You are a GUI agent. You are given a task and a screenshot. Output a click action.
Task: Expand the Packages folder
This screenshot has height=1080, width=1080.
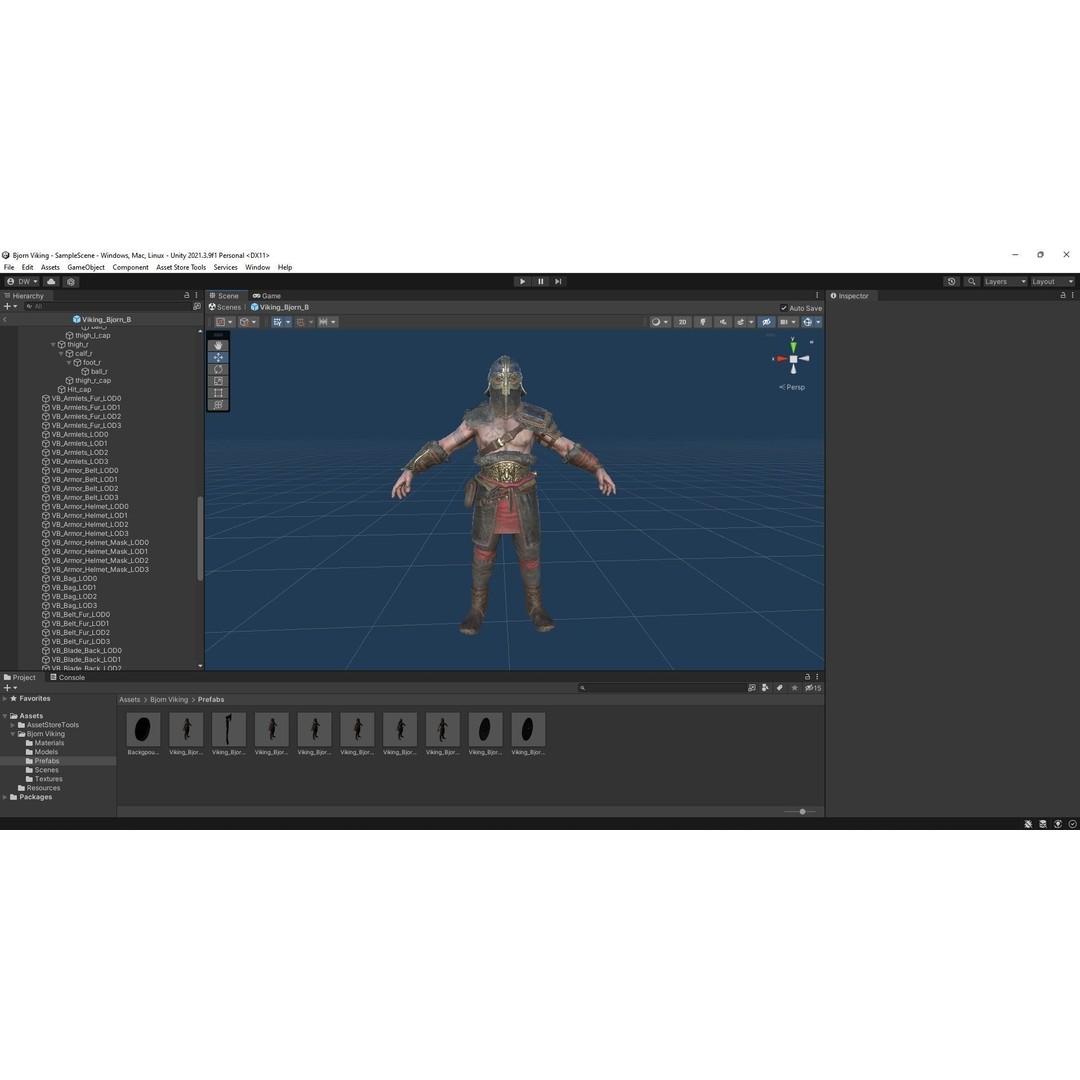[5, 798]
